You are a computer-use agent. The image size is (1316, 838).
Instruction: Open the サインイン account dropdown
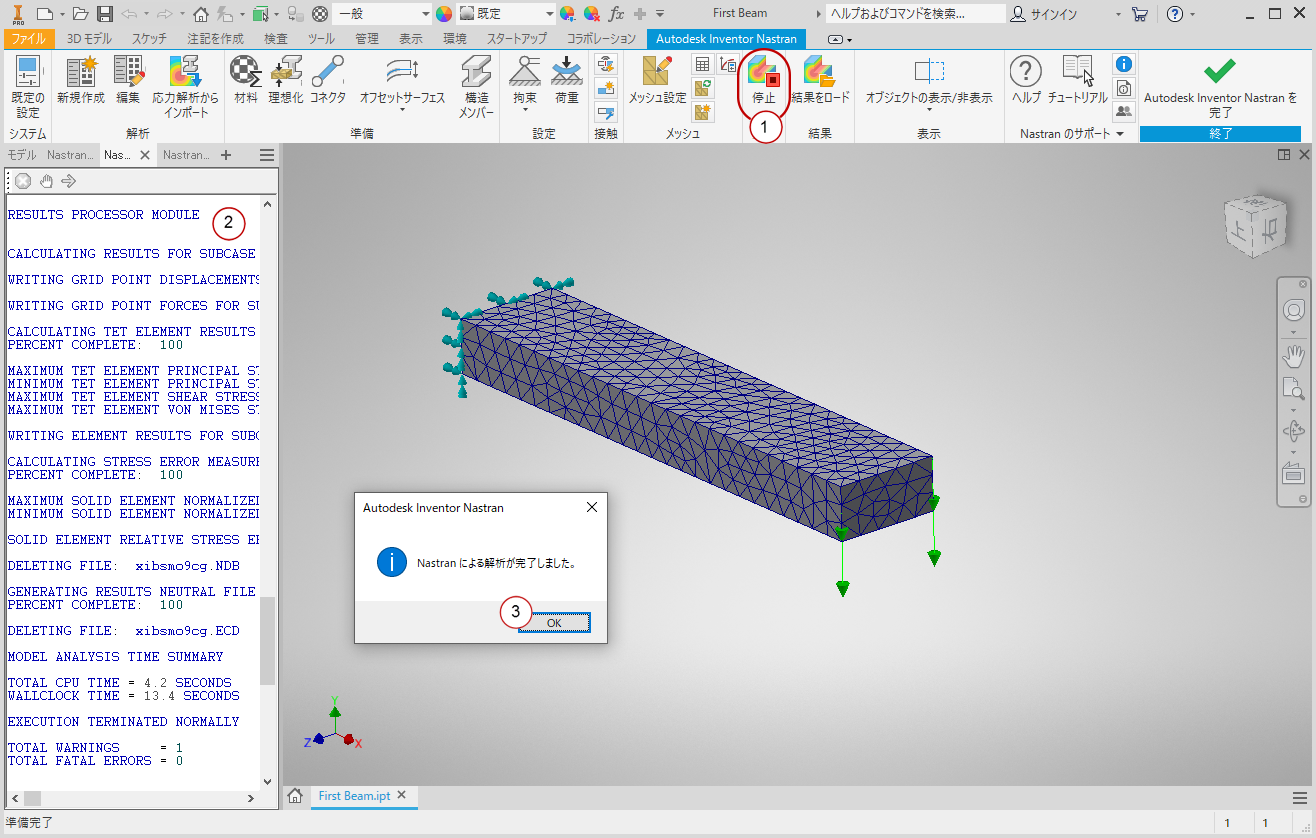point(1118,14)
